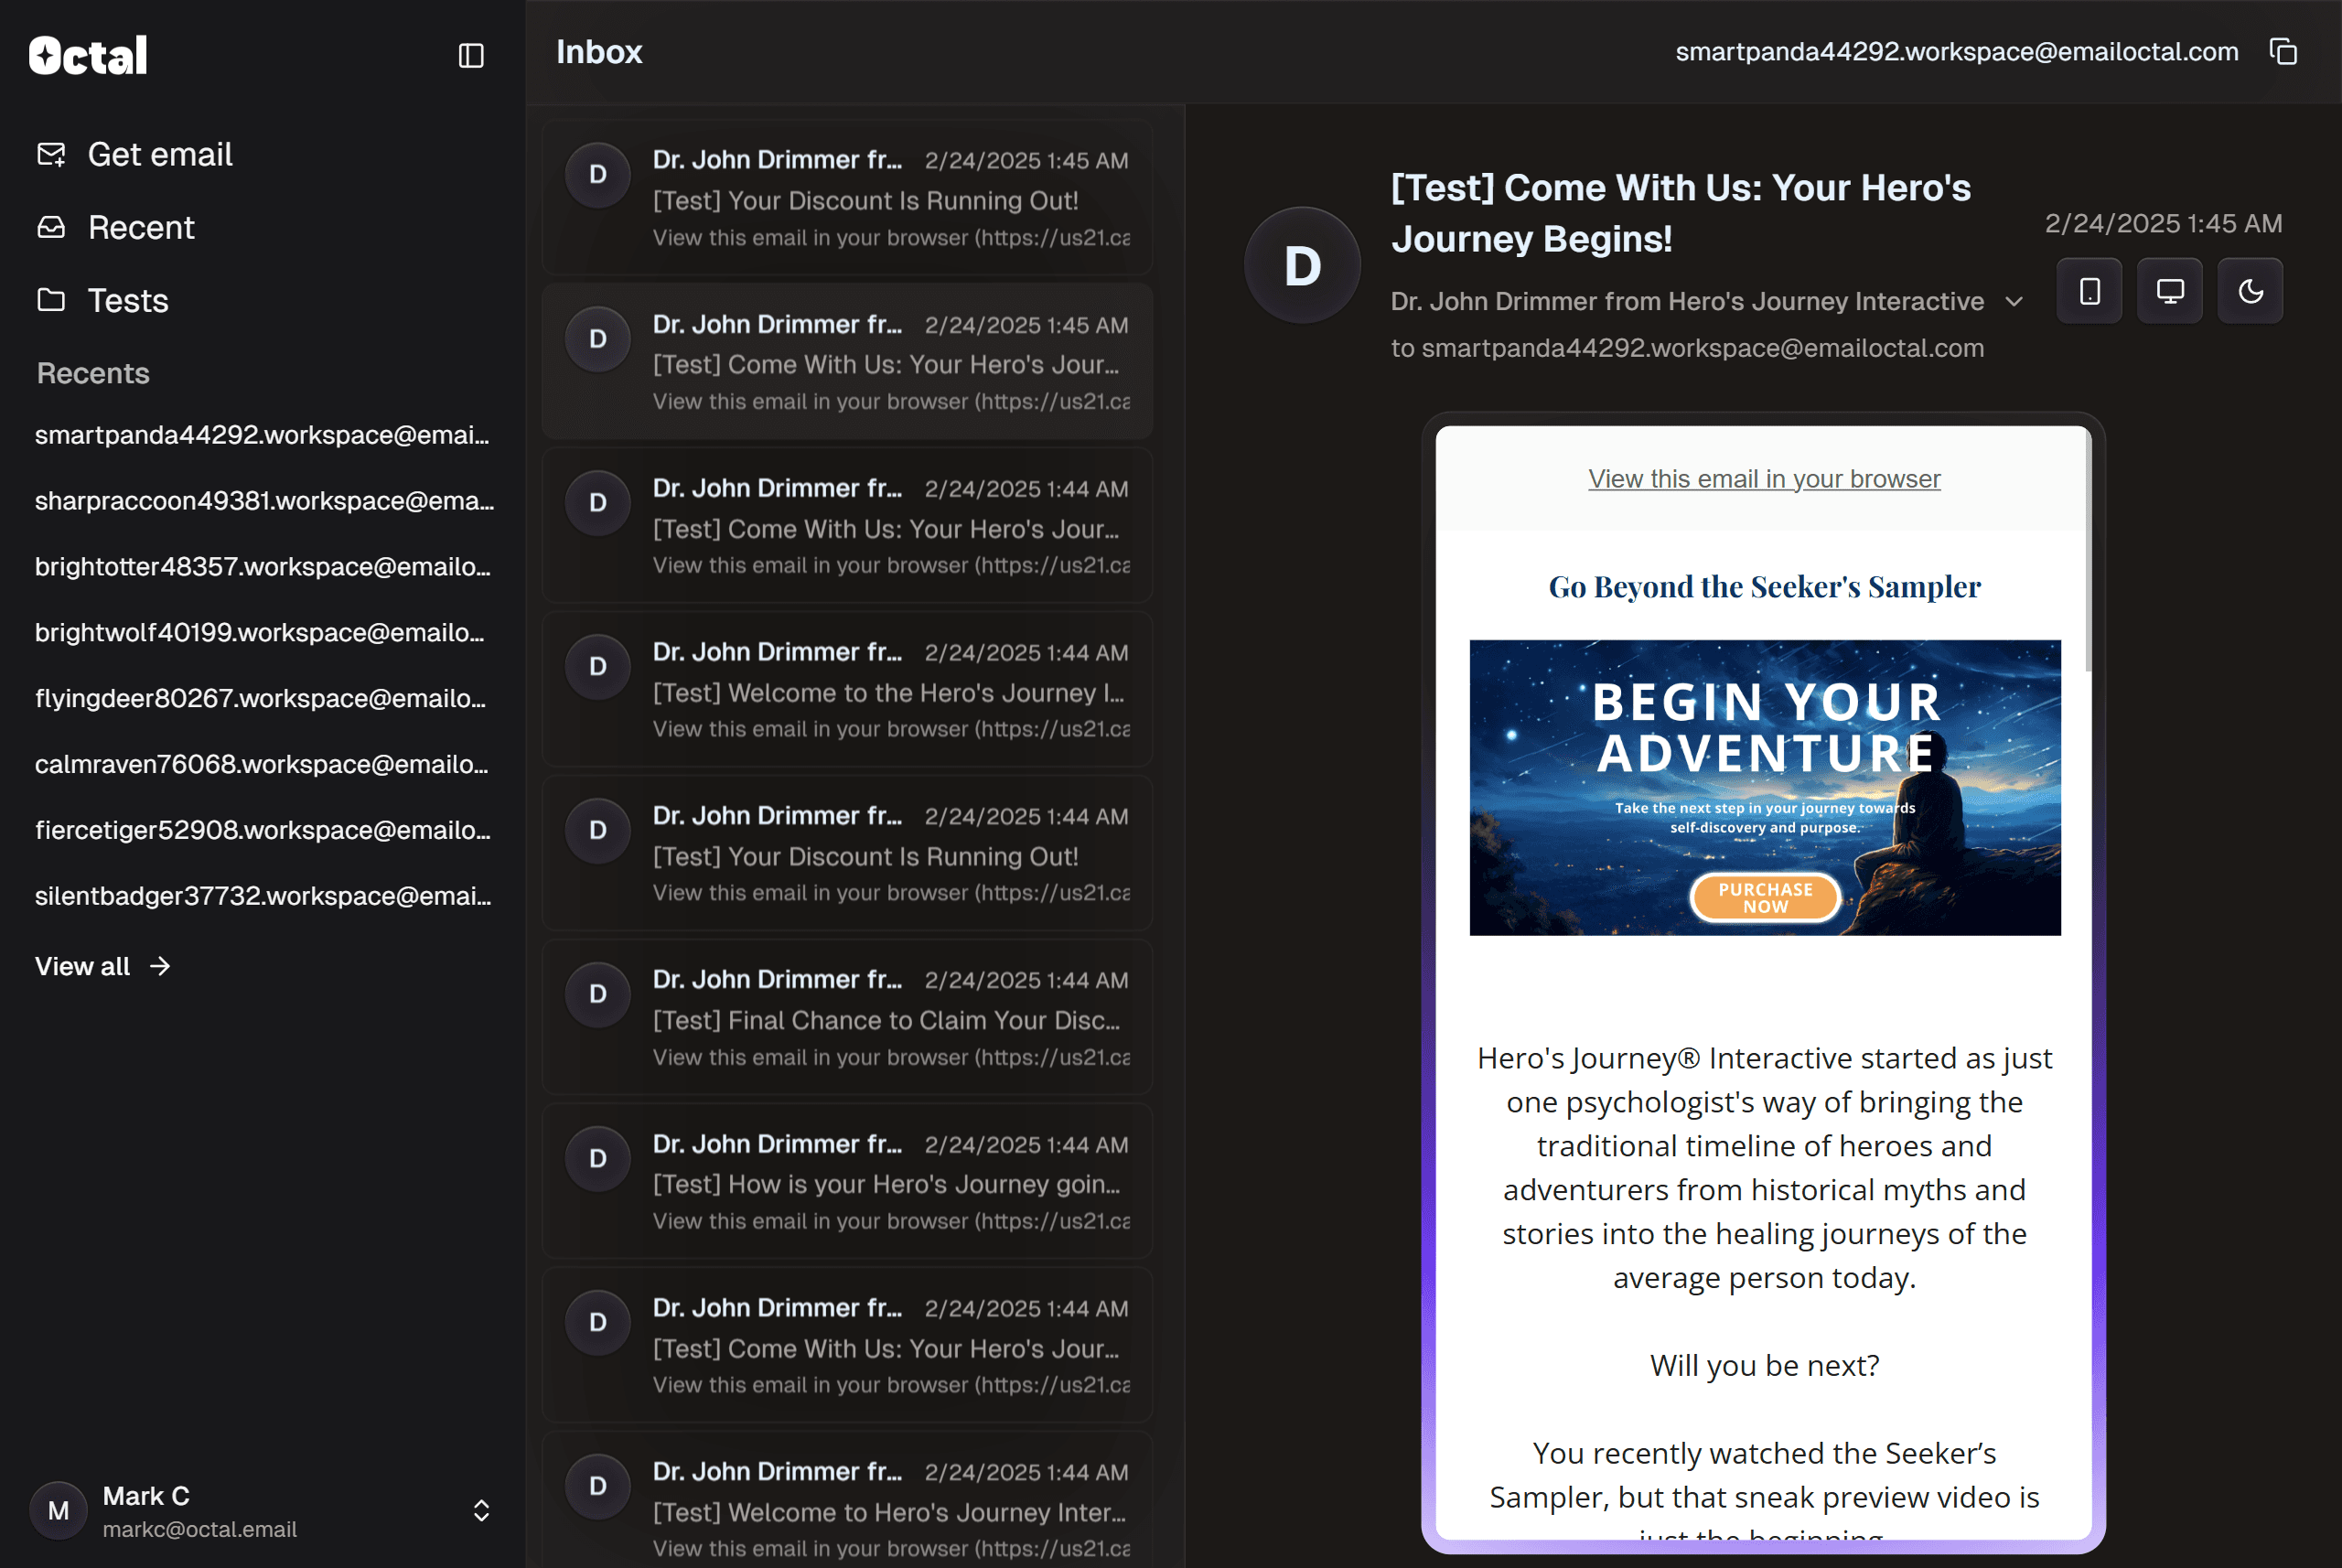This screenshot has height=1568, width=2342.
Task: Copy the workspace email address
Action: point(2285,51)
